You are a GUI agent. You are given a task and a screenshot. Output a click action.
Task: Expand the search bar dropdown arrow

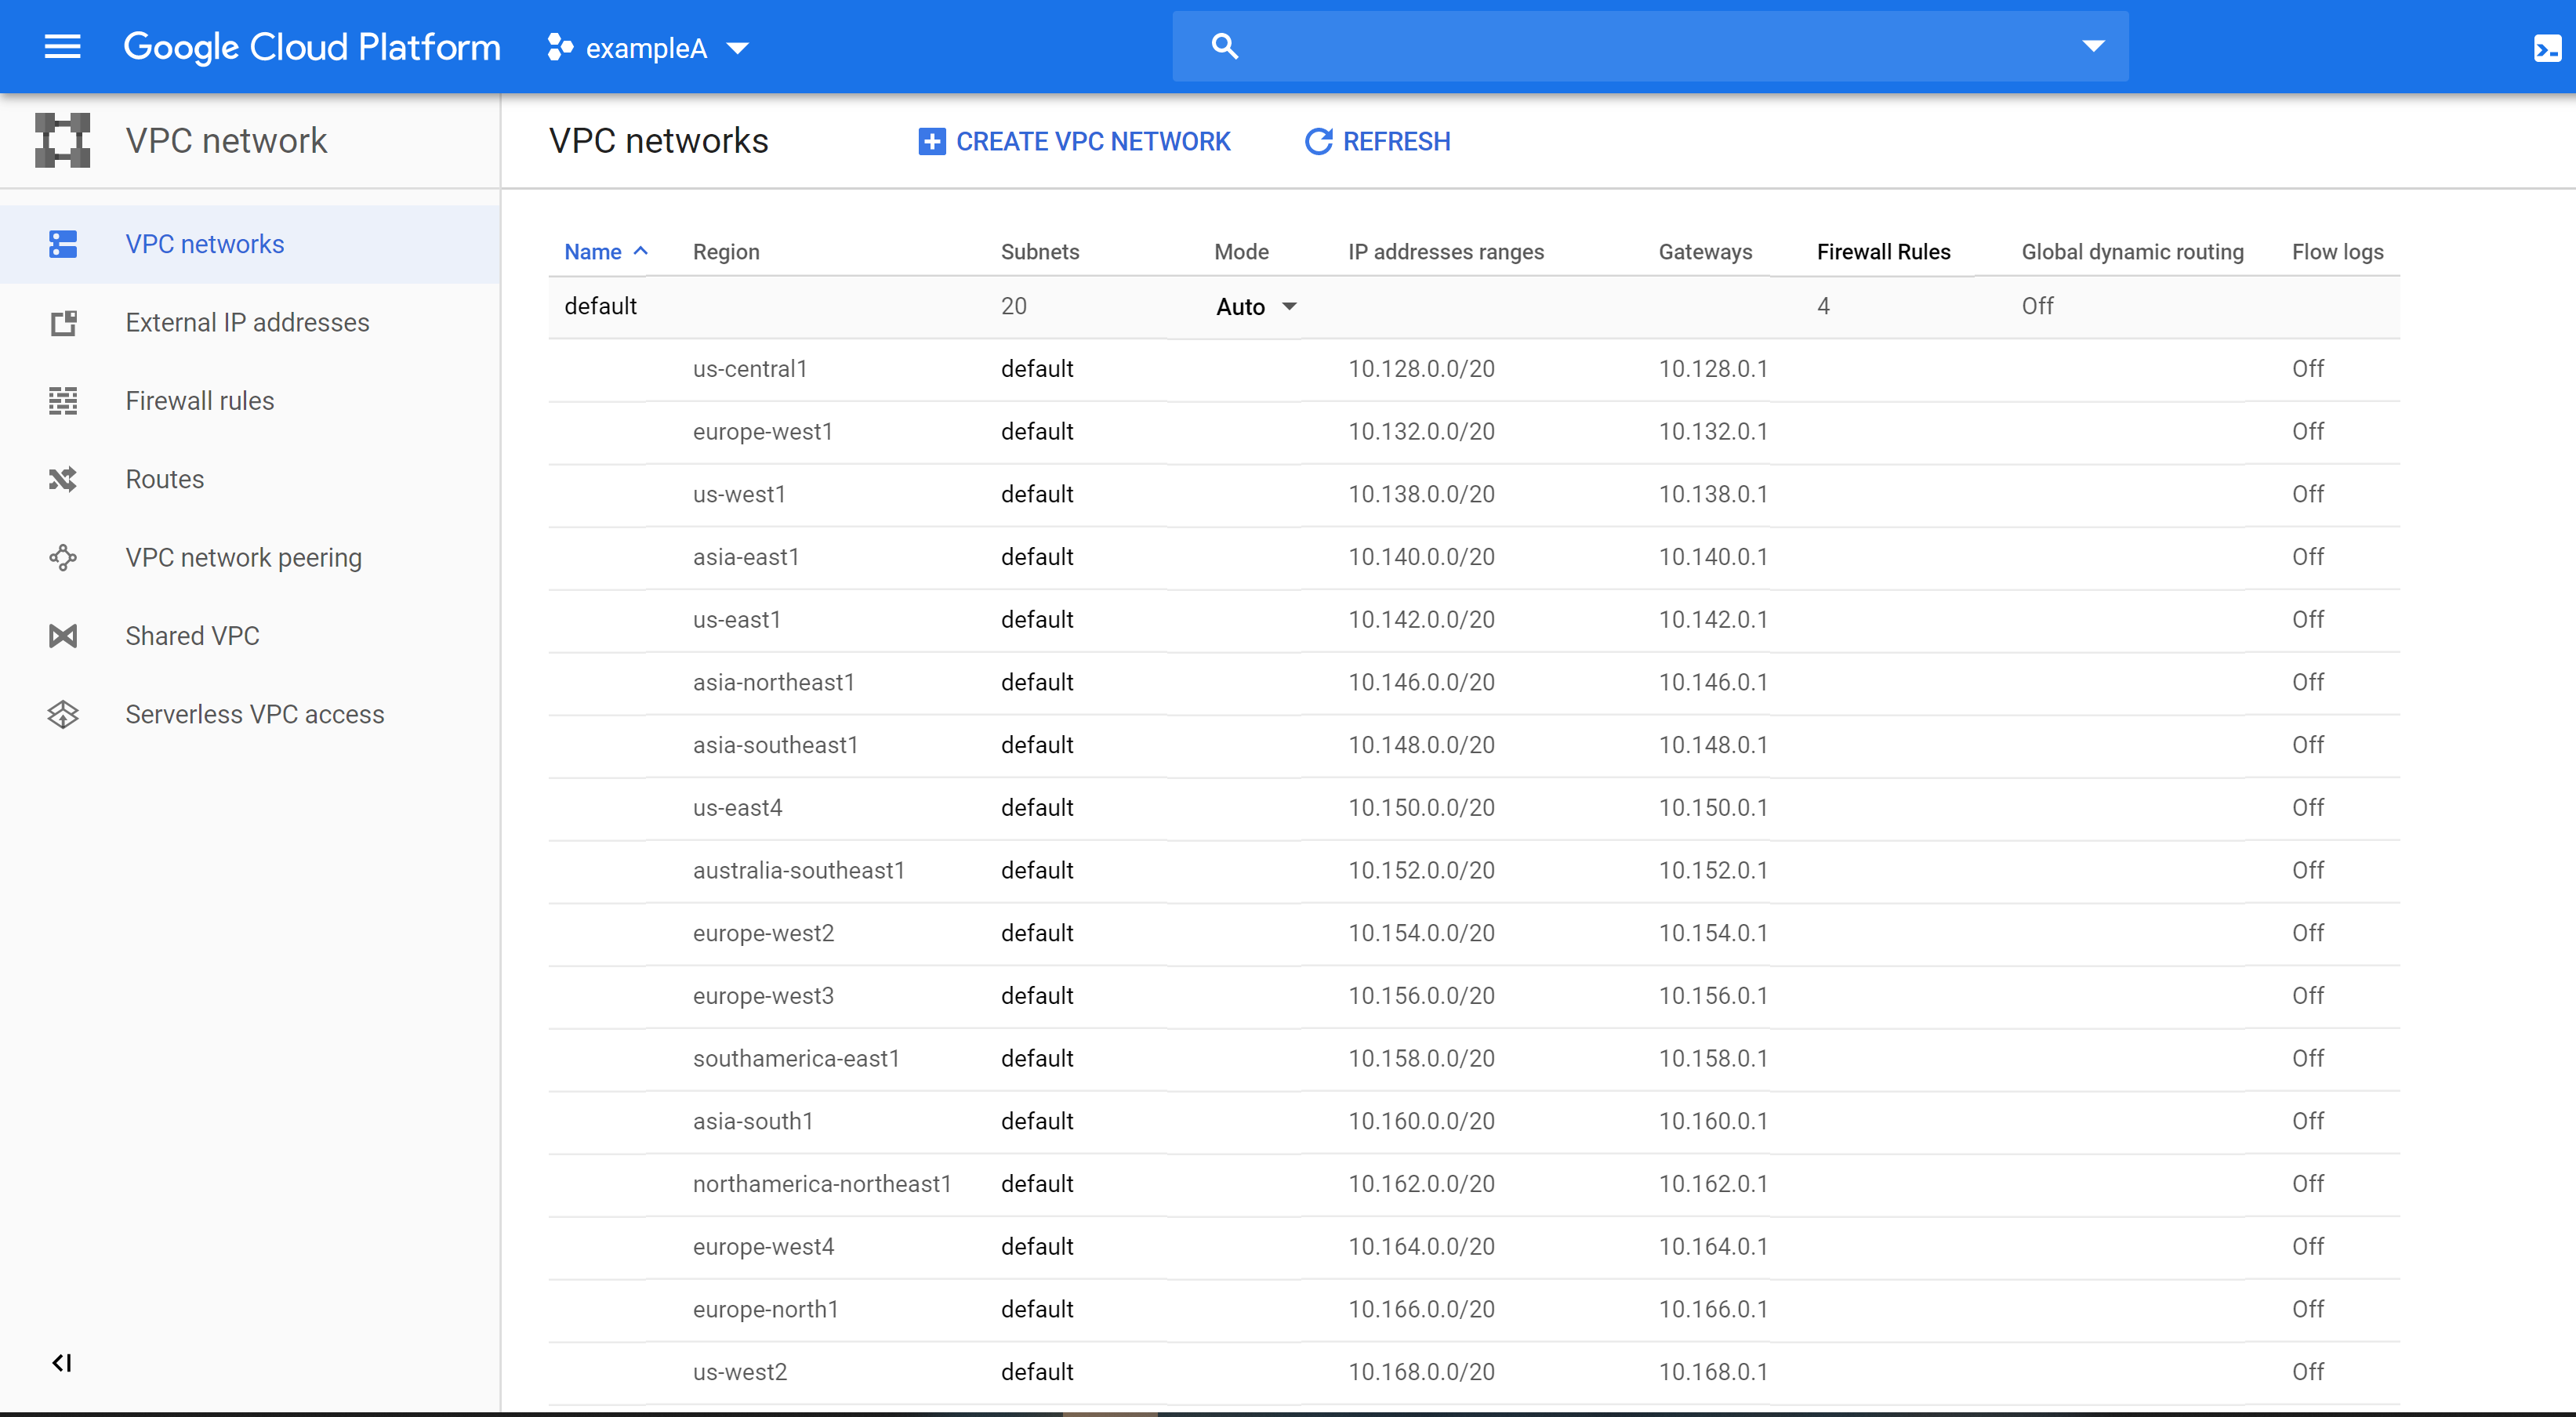click(2093, 46)
